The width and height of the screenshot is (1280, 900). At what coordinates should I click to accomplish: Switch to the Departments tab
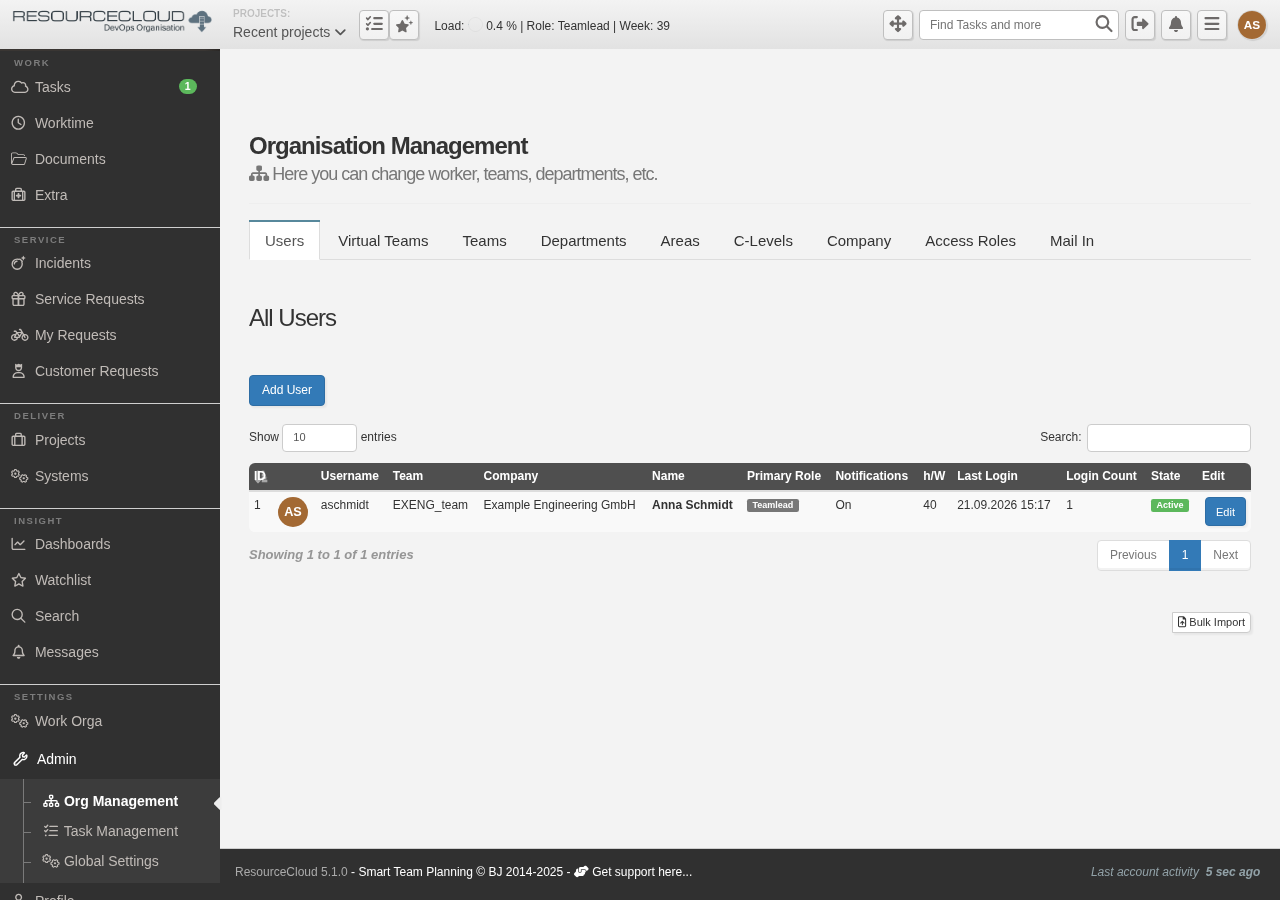point(583,241)
